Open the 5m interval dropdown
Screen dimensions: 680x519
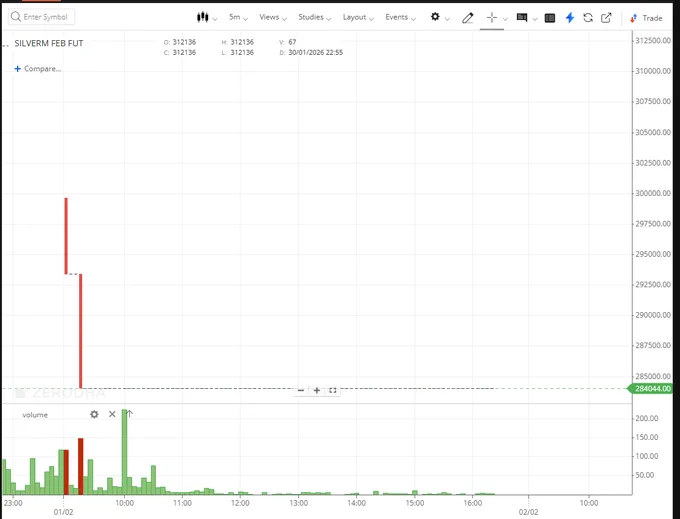point(238,17)
